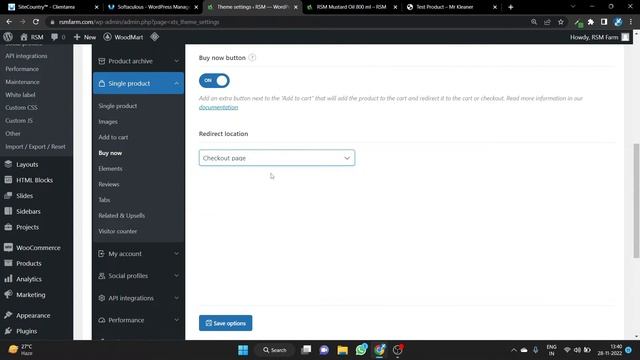The height and width of the screenshot is (360, 640).
Task: Open the Add to cart sub-item
Action: [113, 137]
